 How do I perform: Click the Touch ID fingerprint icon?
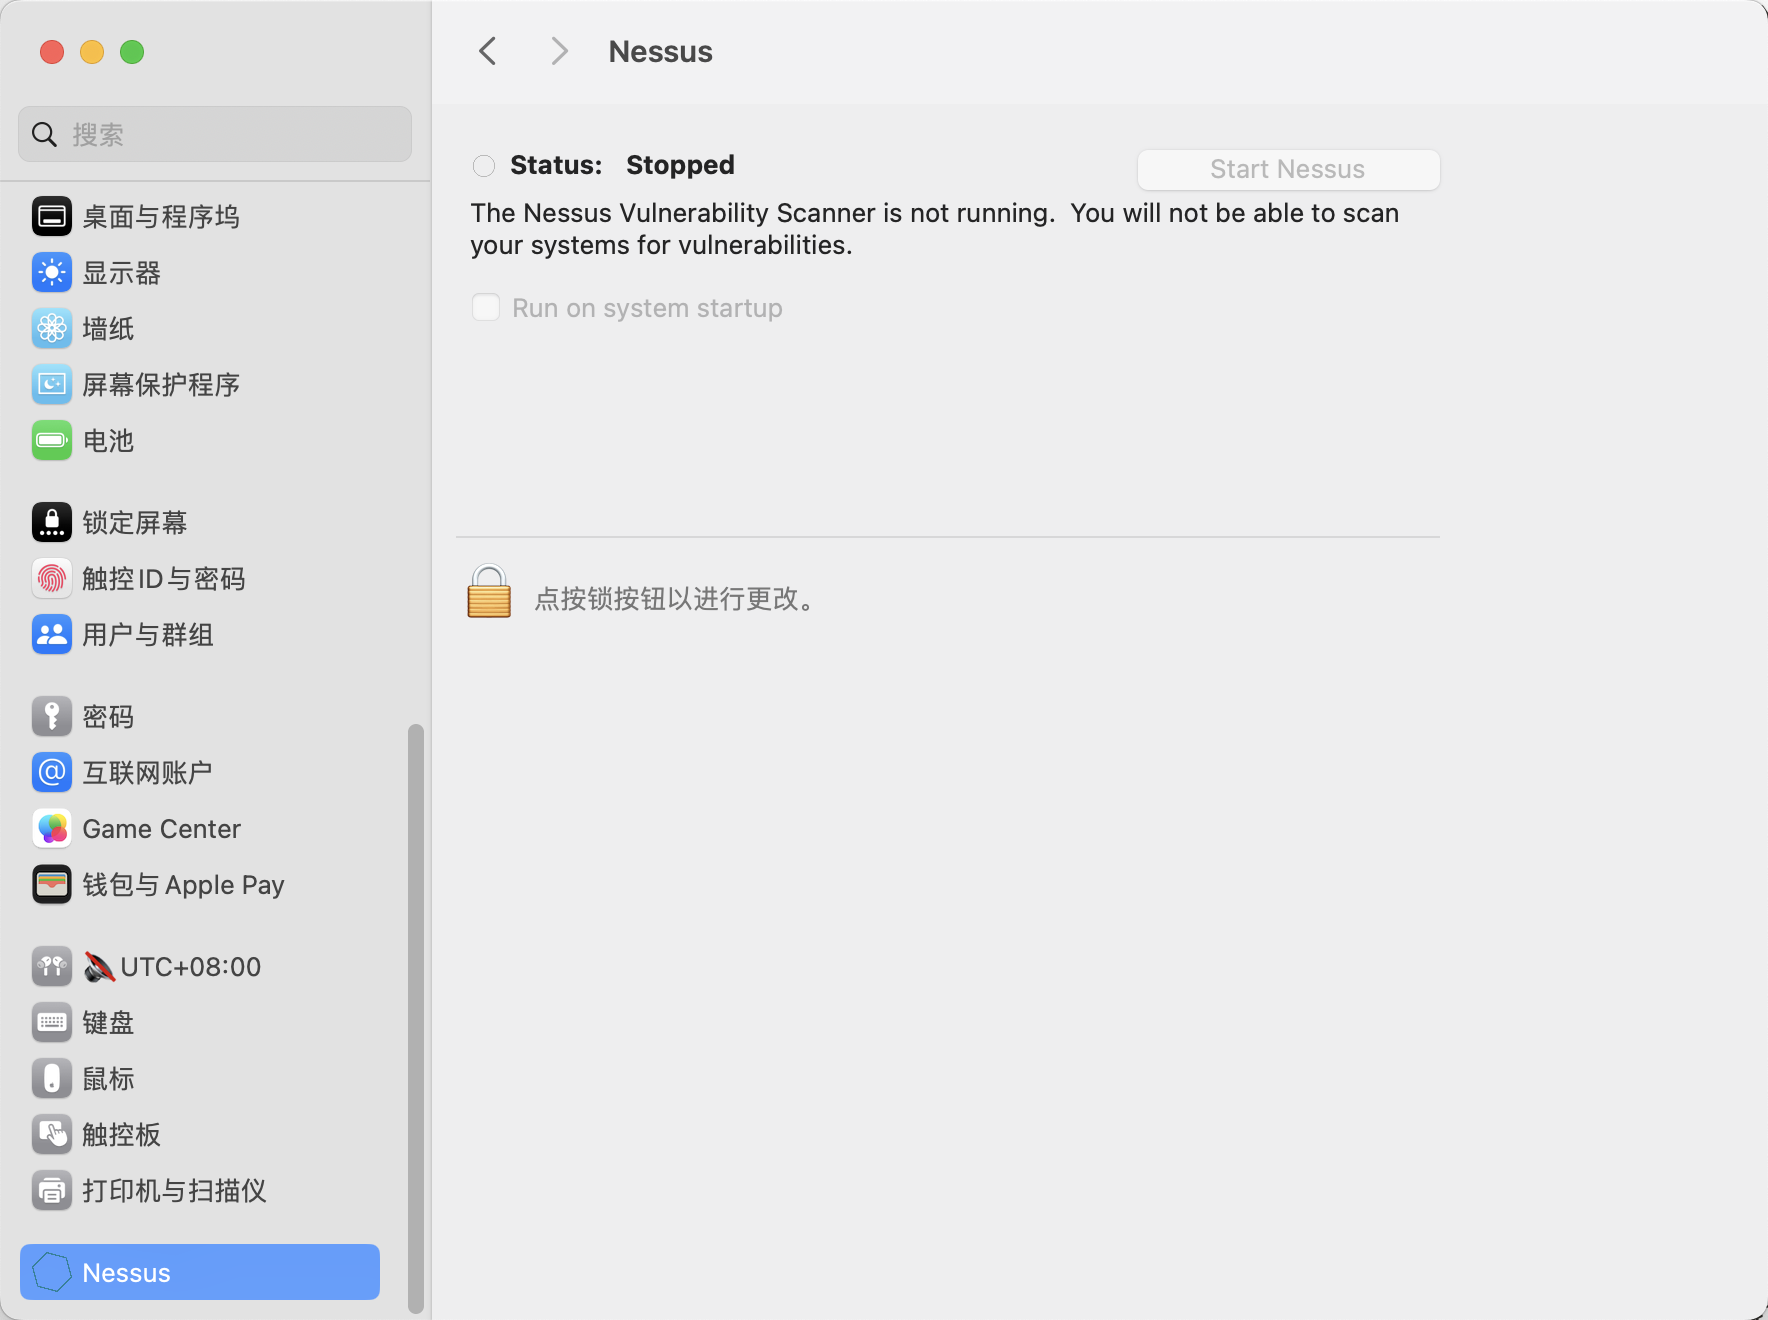52,579
